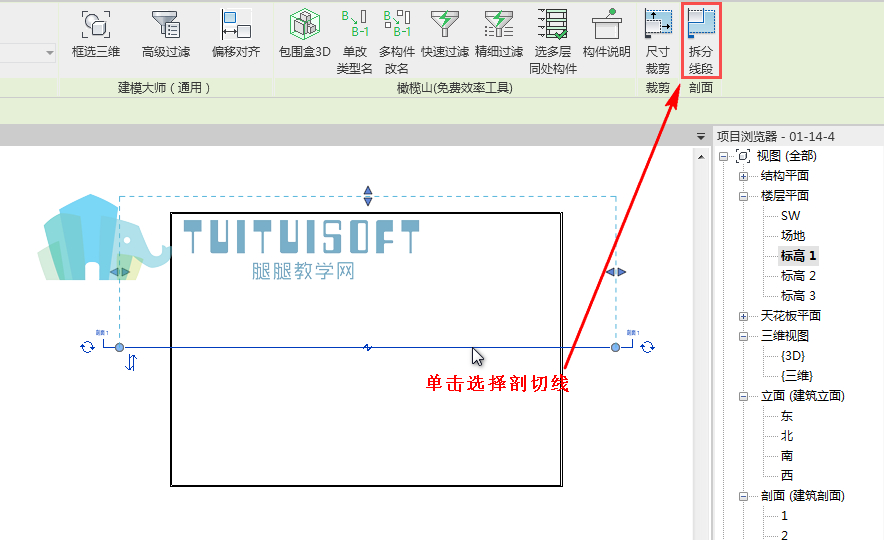
Task: Open section view 1 in browser
Action: click(x=784, y=516)
